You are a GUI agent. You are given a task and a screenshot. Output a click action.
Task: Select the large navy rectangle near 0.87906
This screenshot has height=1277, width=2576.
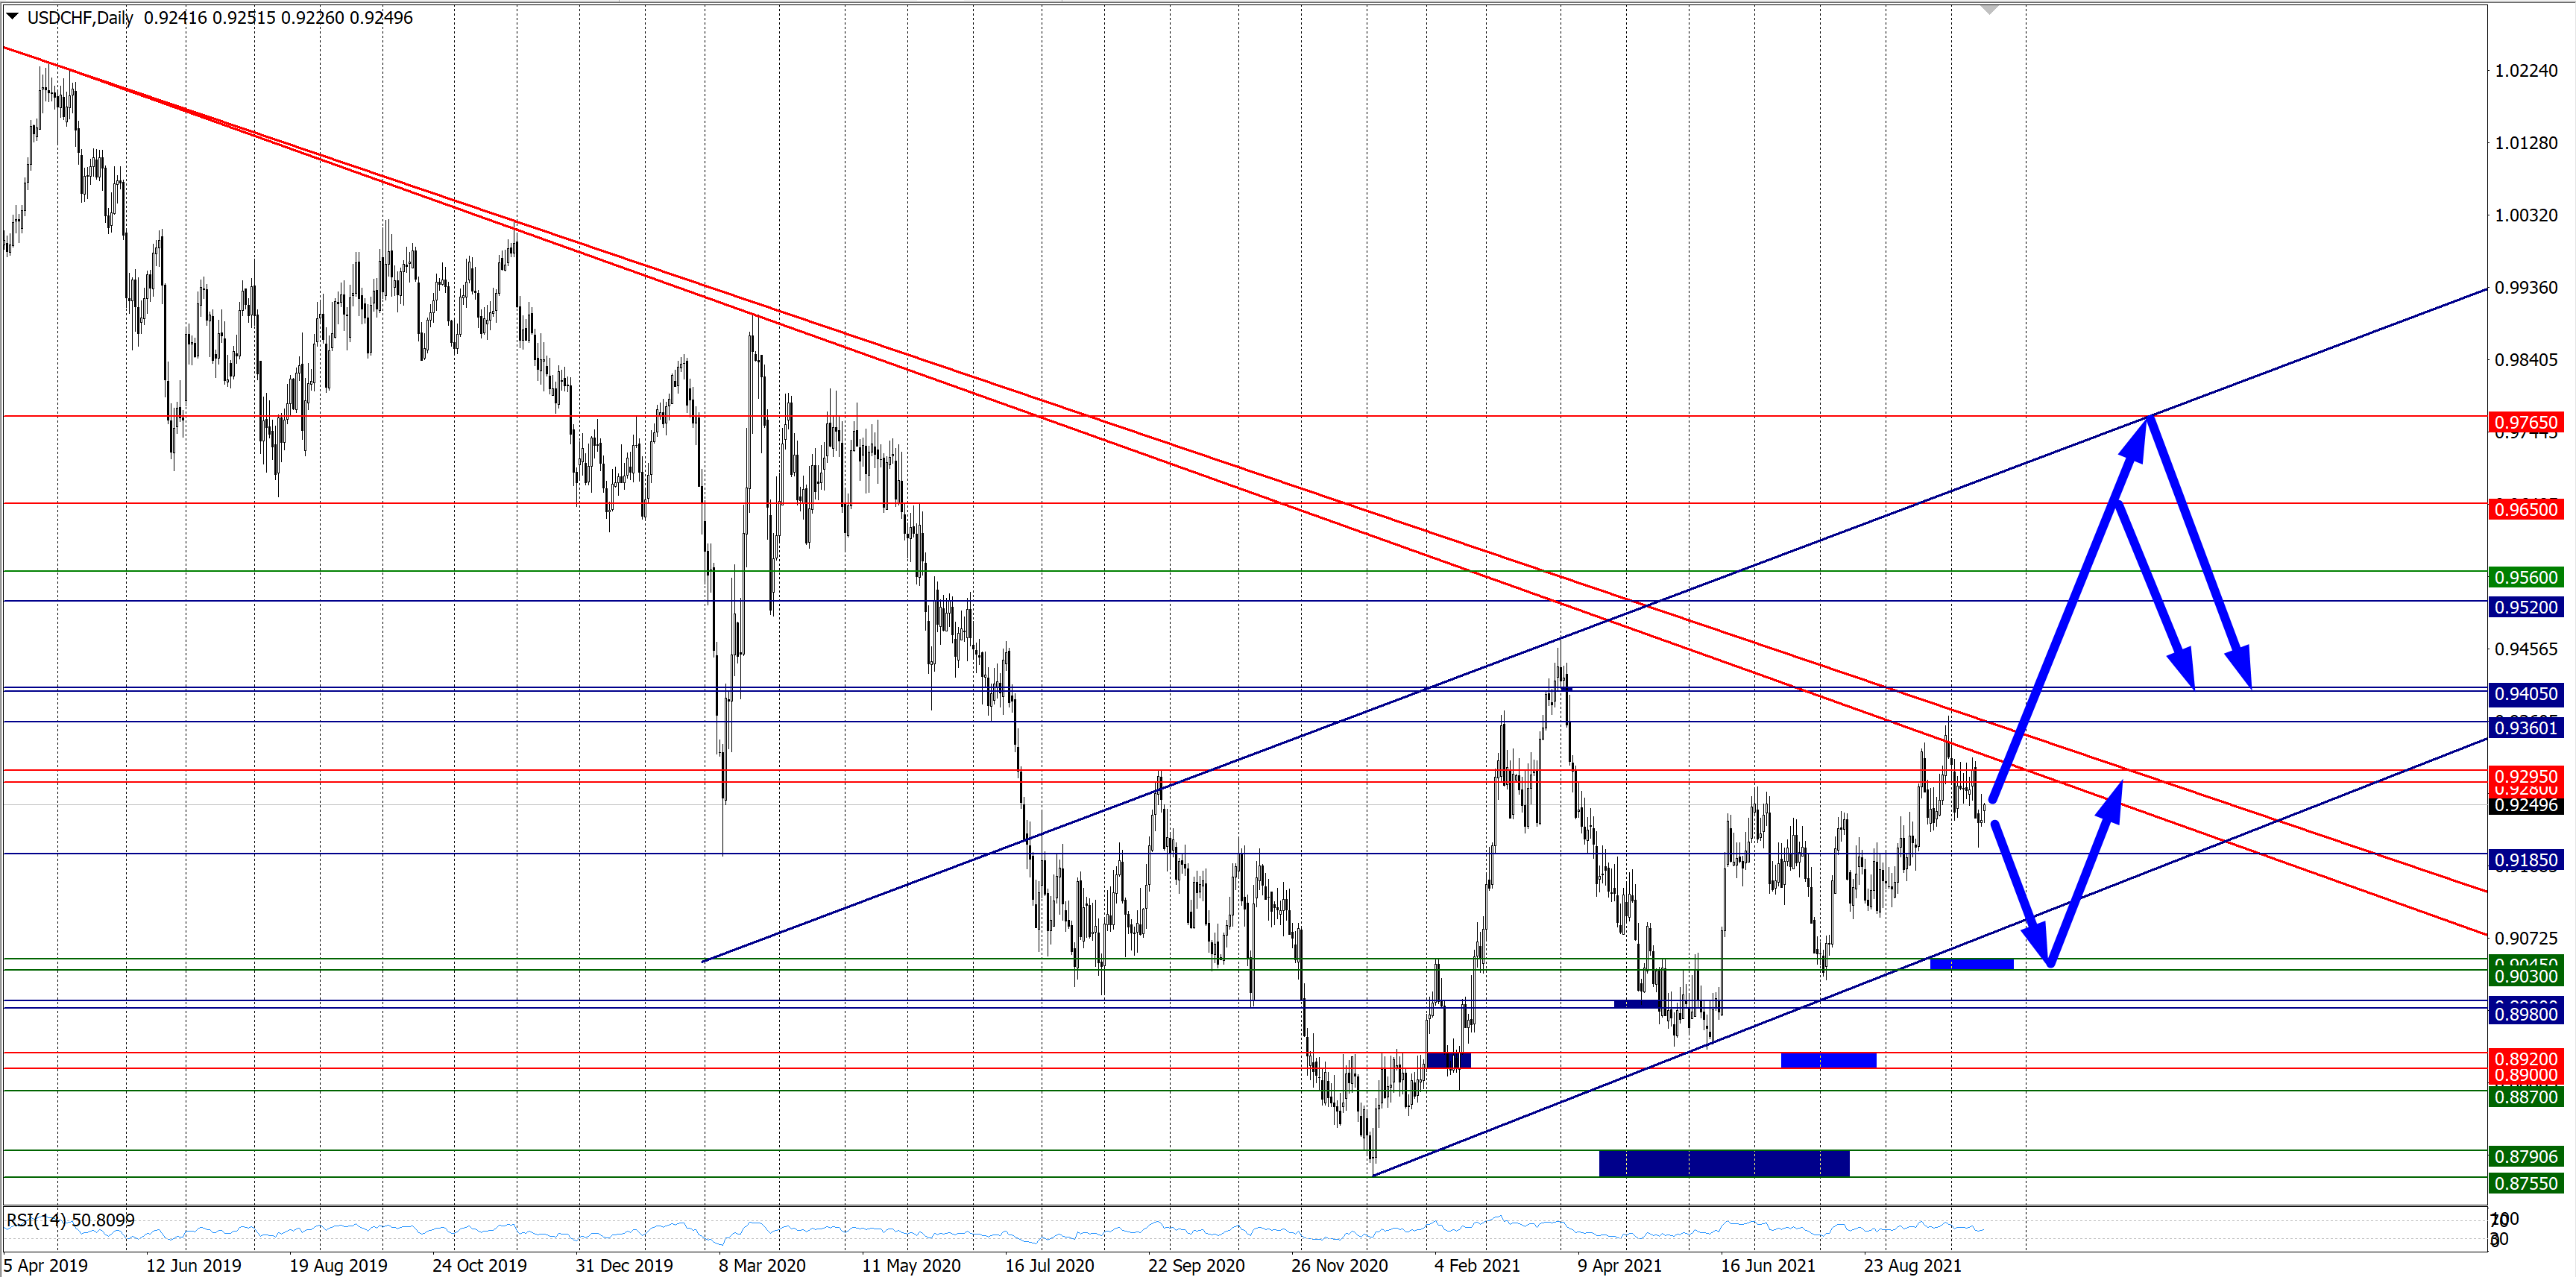coord(1723,1163)
